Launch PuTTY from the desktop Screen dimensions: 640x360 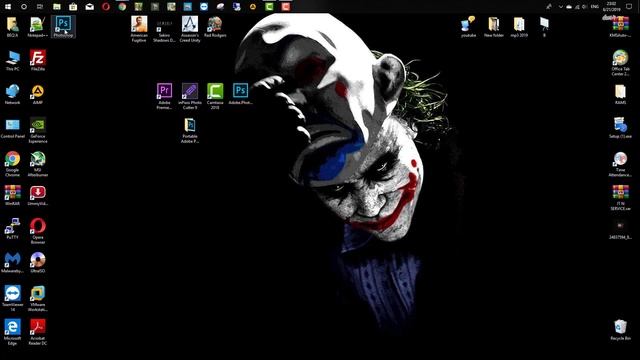[12, 229]
